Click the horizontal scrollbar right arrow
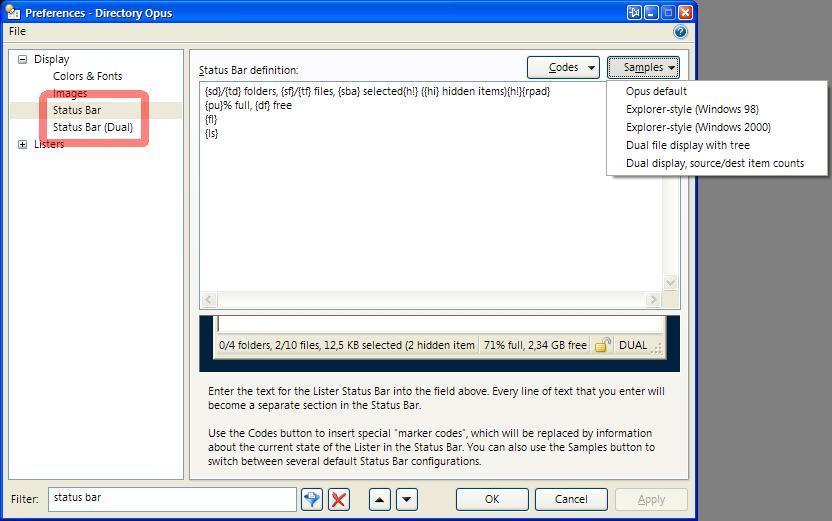Viewport: 832px width, 521px height. click(x=653, y=300)
